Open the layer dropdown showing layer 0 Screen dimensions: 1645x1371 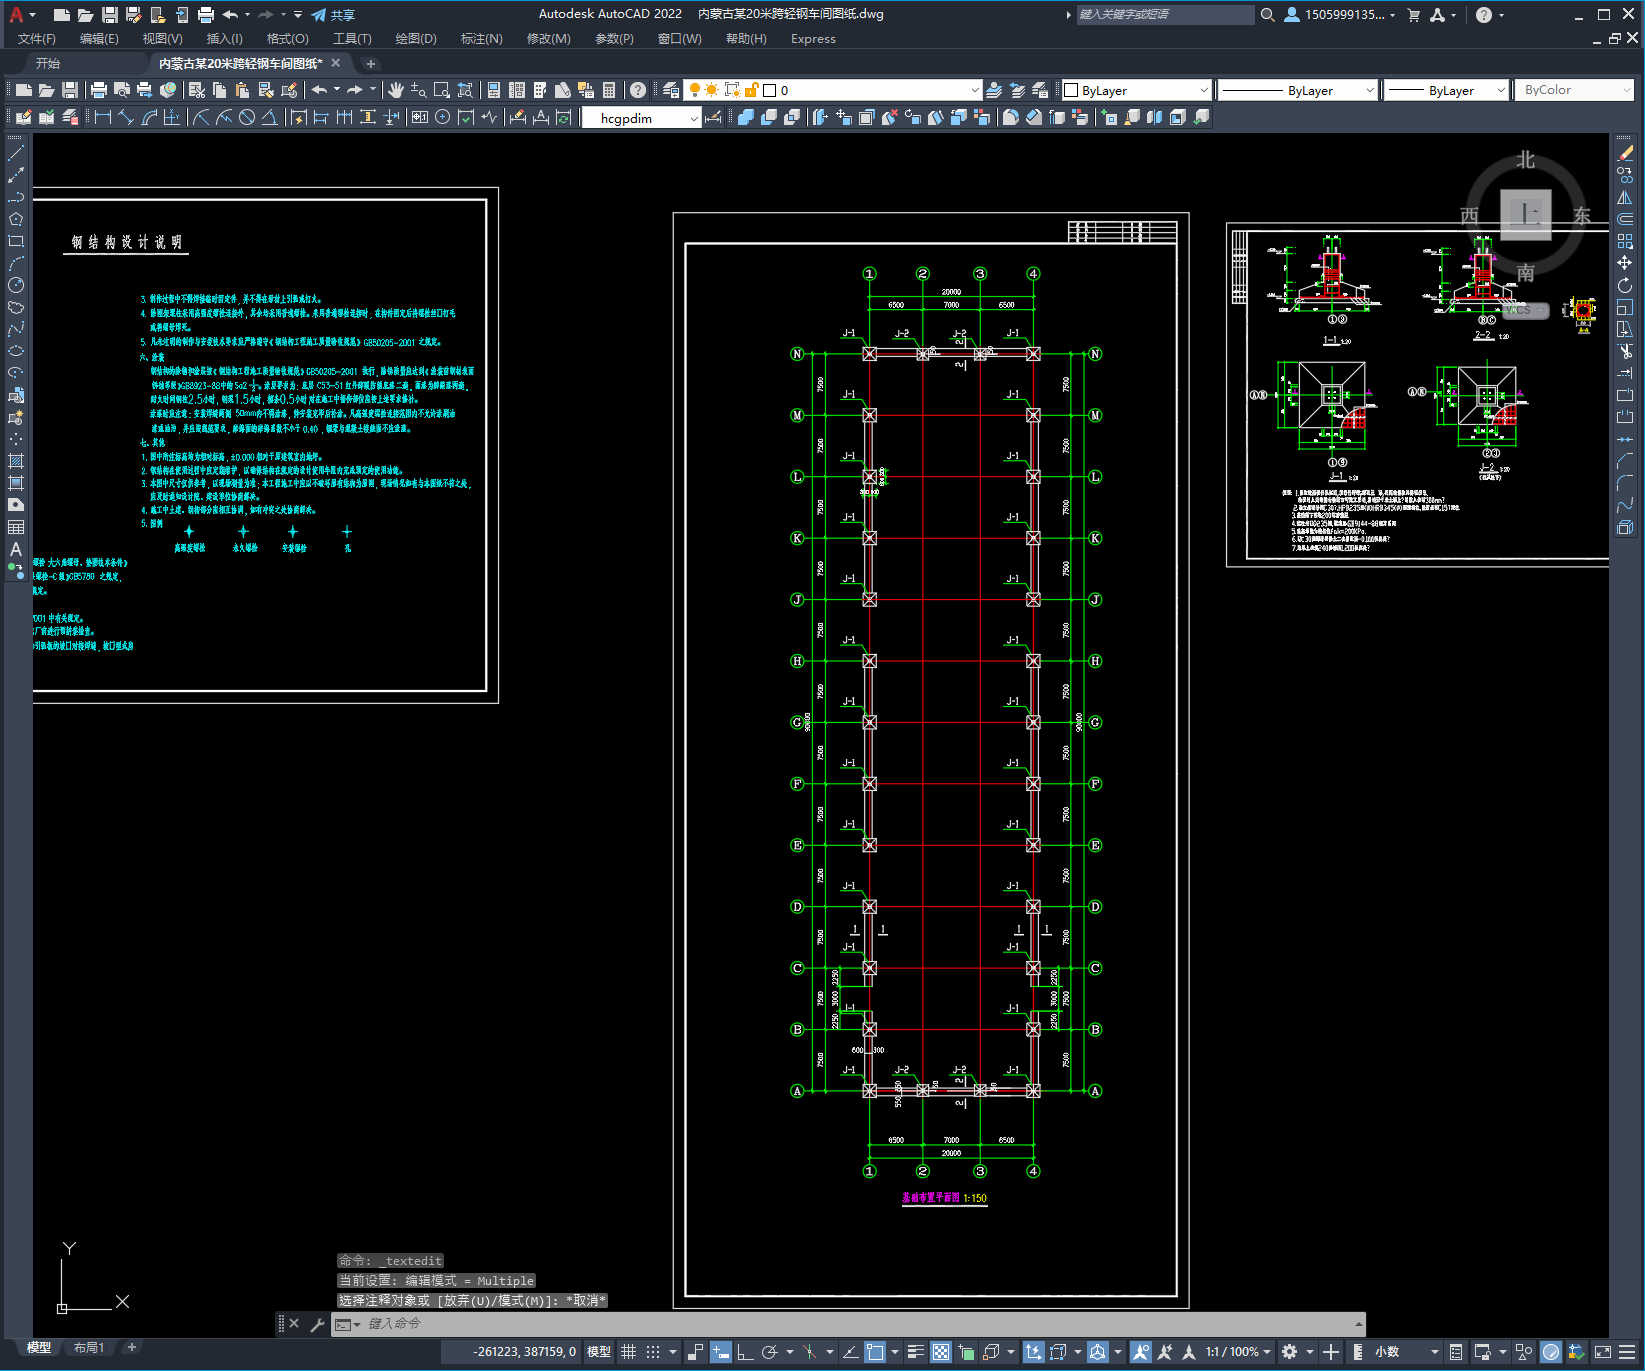(x=833, y=90)
